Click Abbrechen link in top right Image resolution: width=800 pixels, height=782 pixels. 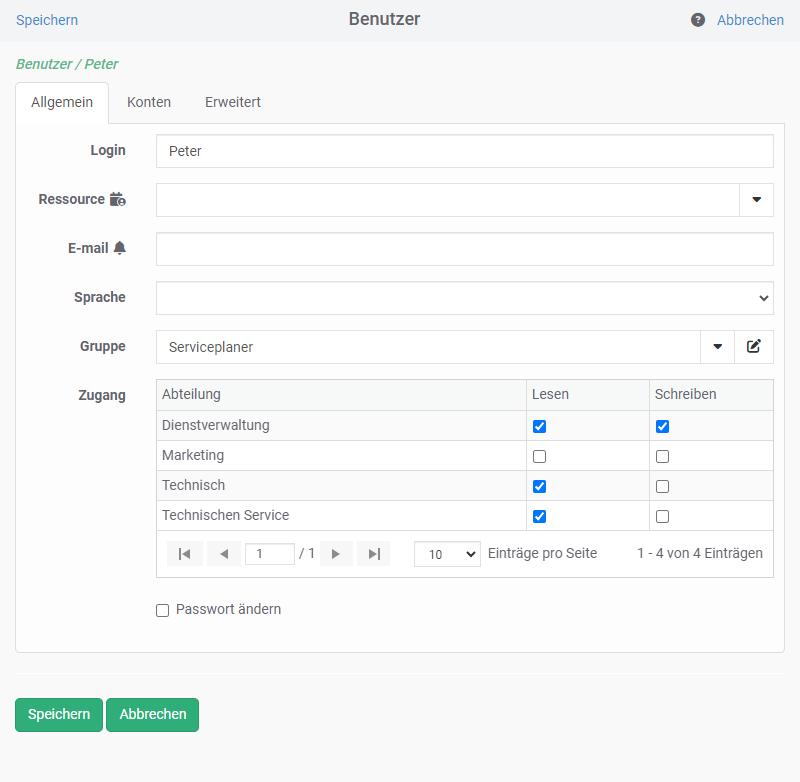tap(750, 20)
